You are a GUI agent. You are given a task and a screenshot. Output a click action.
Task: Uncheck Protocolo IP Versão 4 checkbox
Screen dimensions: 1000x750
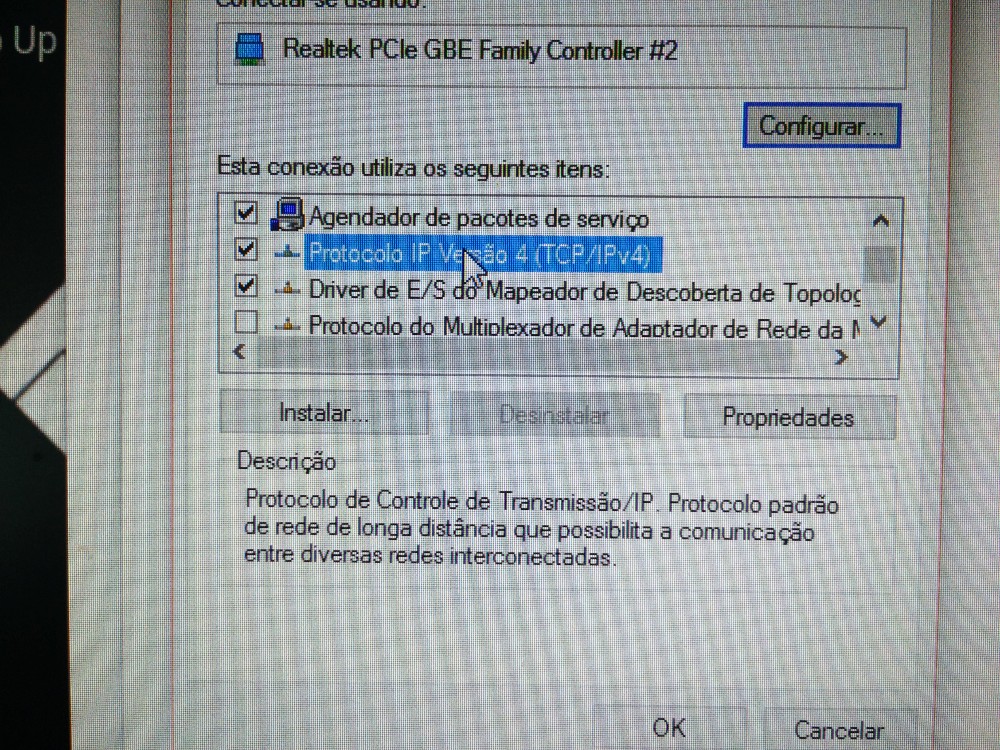(246, 249)
